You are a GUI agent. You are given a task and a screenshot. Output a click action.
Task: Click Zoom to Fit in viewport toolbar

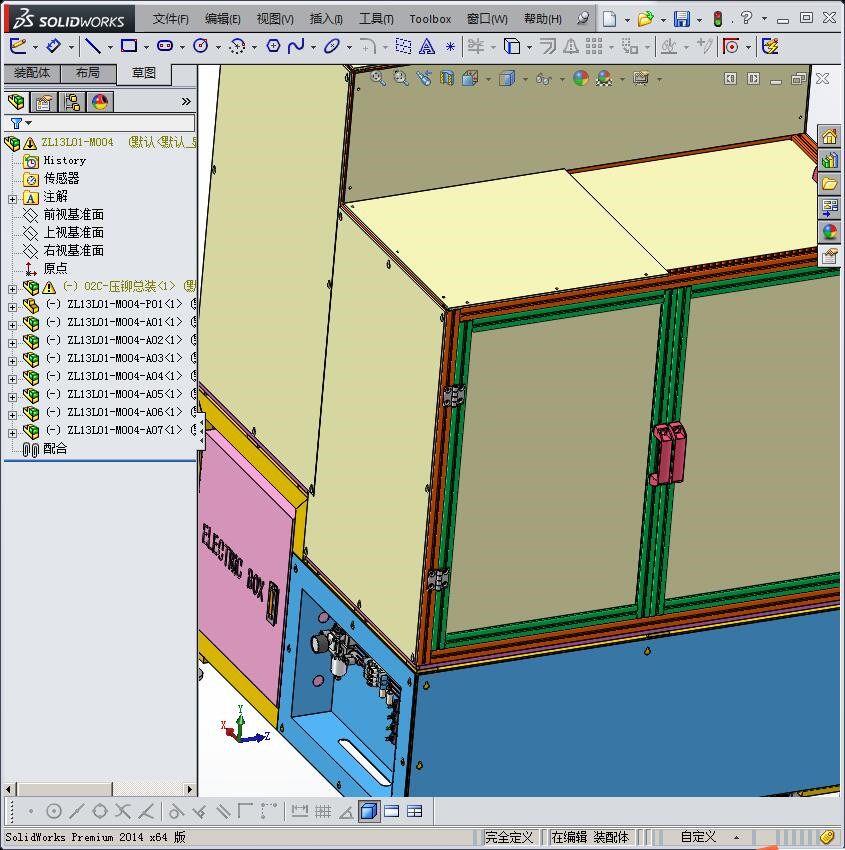(x=378, y=79)
